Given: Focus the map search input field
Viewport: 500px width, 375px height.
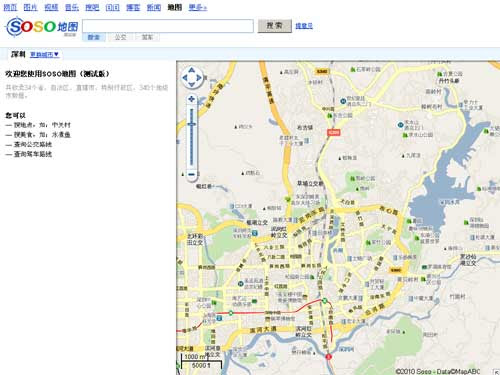Looking at the screenshot, I should click(168, 26).
